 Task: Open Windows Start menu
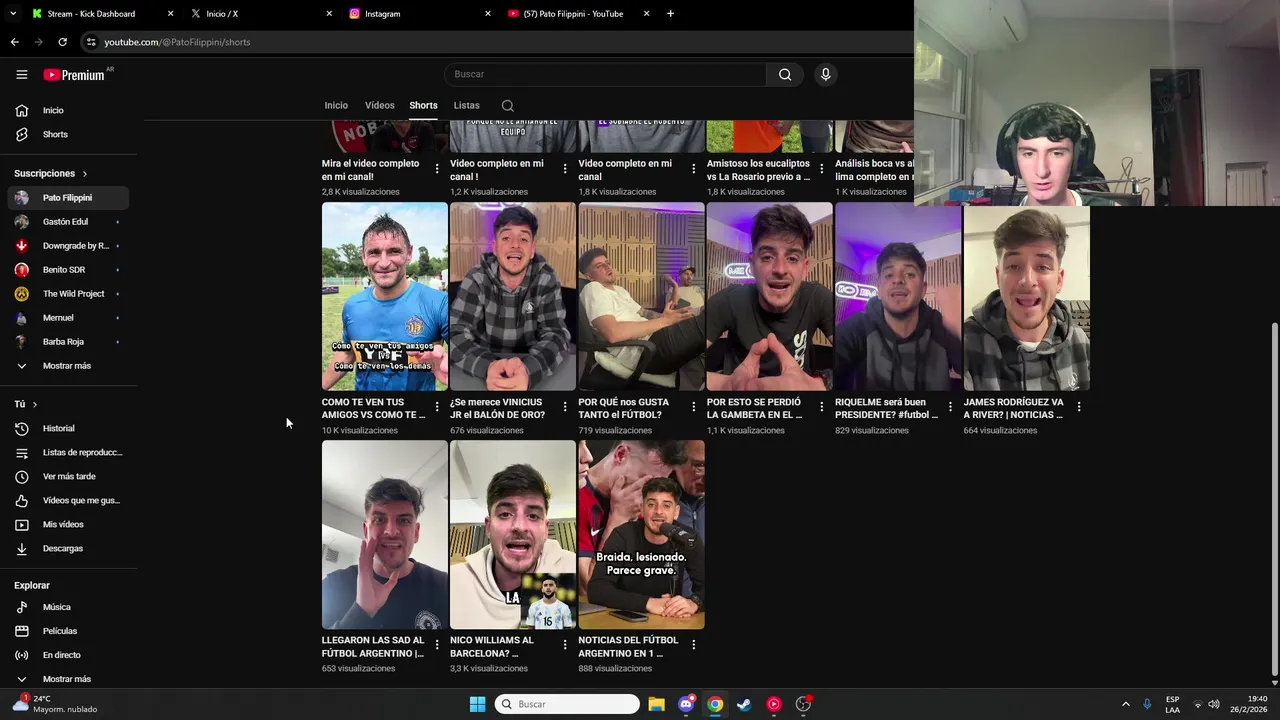(x=477, y=704)
